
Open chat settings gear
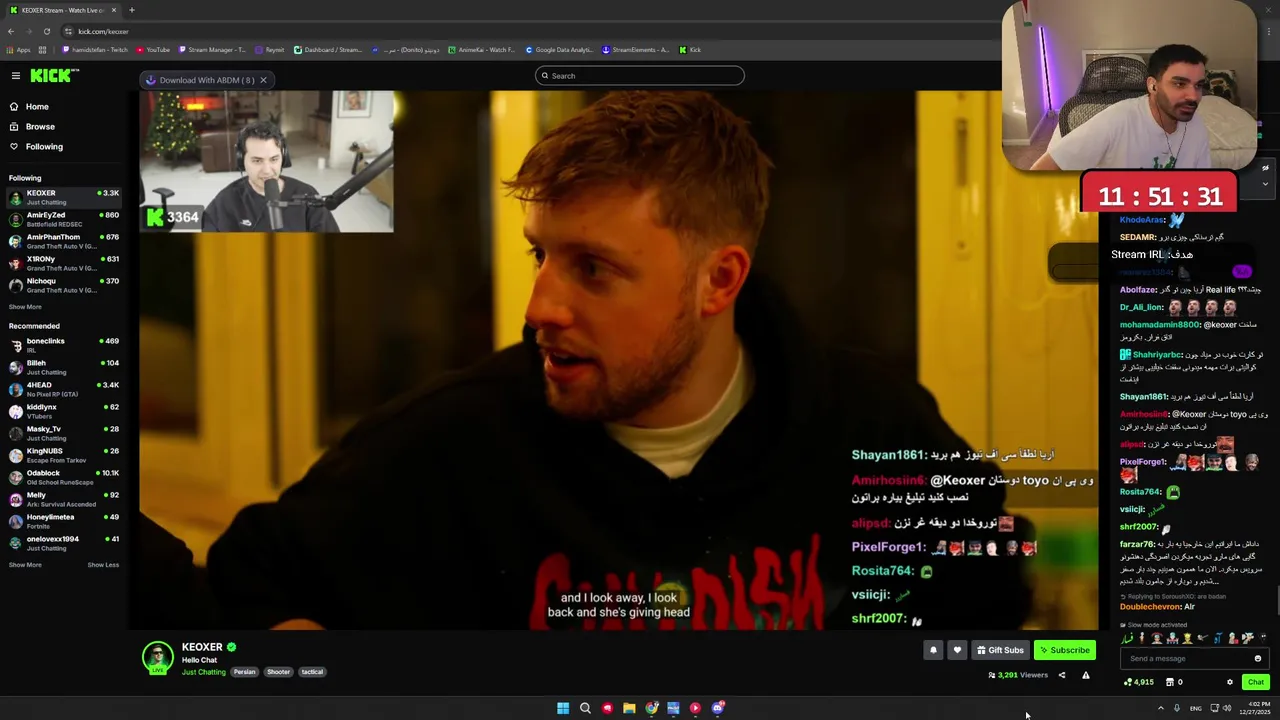point(1230,682)
